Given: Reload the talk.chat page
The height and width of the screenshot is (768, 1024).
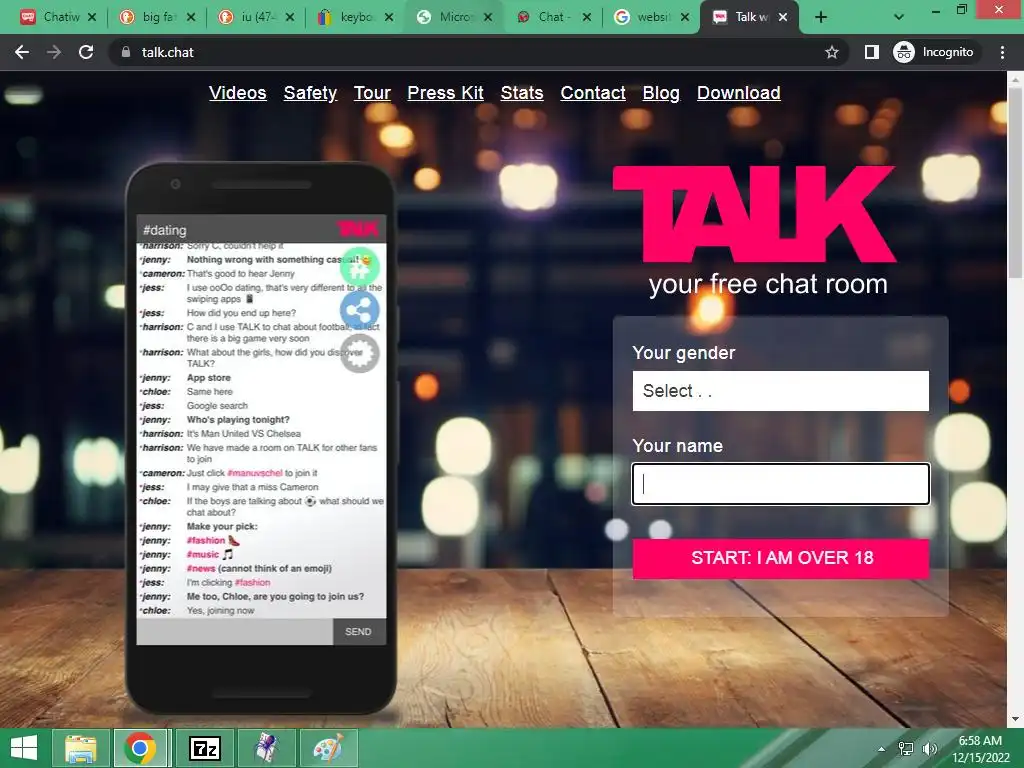Looking at the screenshot, I should pos(86,52).
